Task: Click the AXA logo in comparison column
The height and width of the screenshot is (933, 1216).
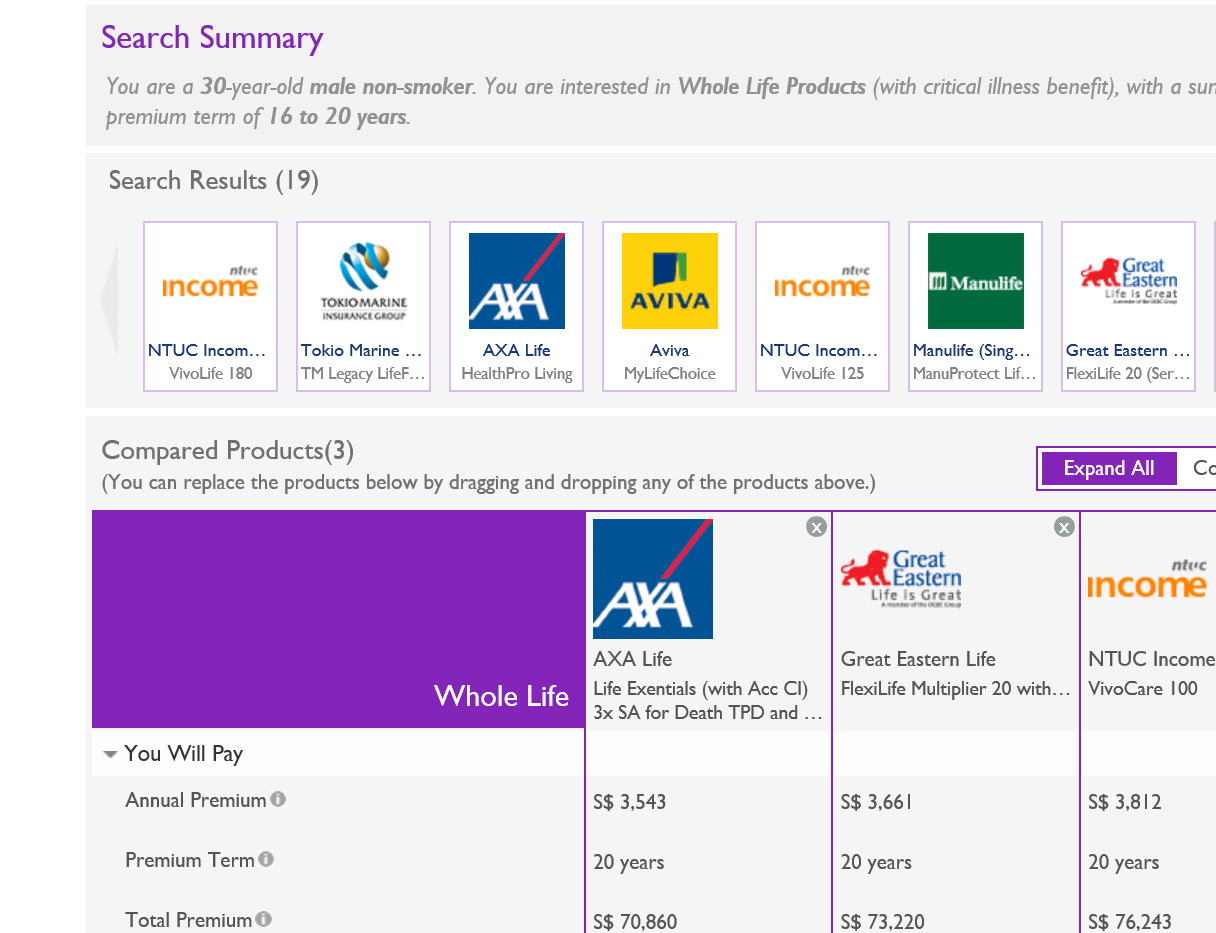Action: (652, 579)
